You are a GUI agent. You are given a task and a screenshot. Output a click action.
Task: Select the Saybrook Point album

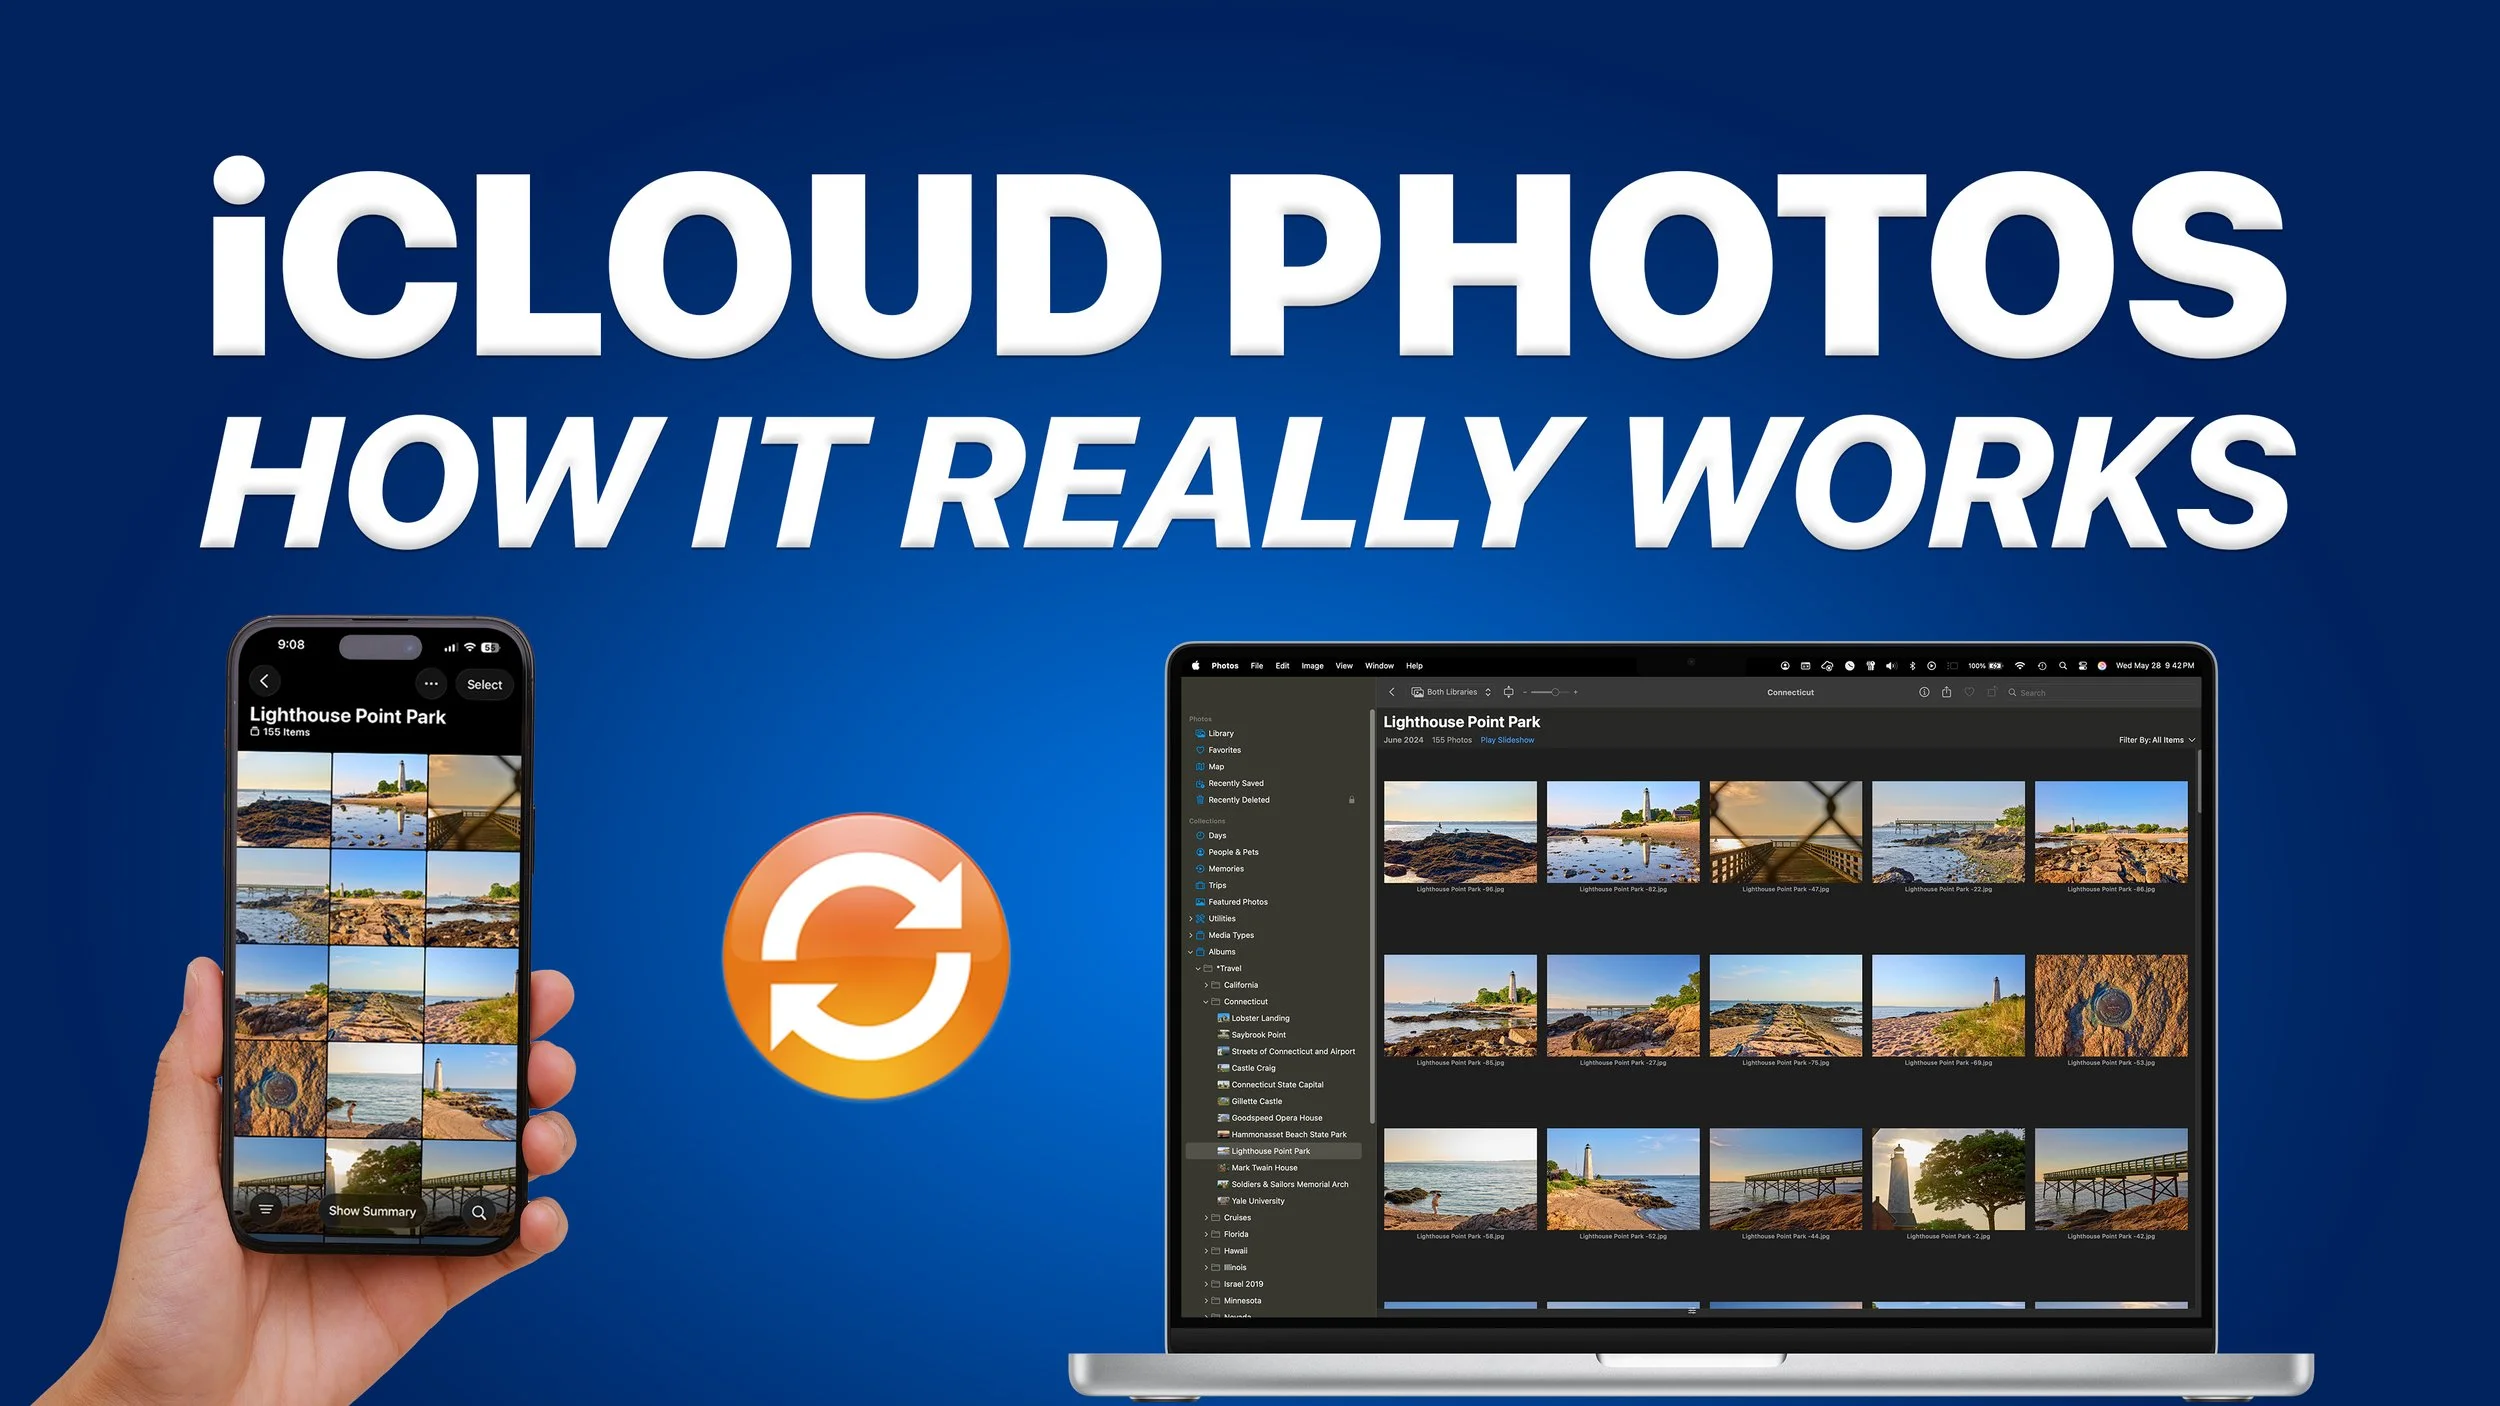coord(1252,1035)
